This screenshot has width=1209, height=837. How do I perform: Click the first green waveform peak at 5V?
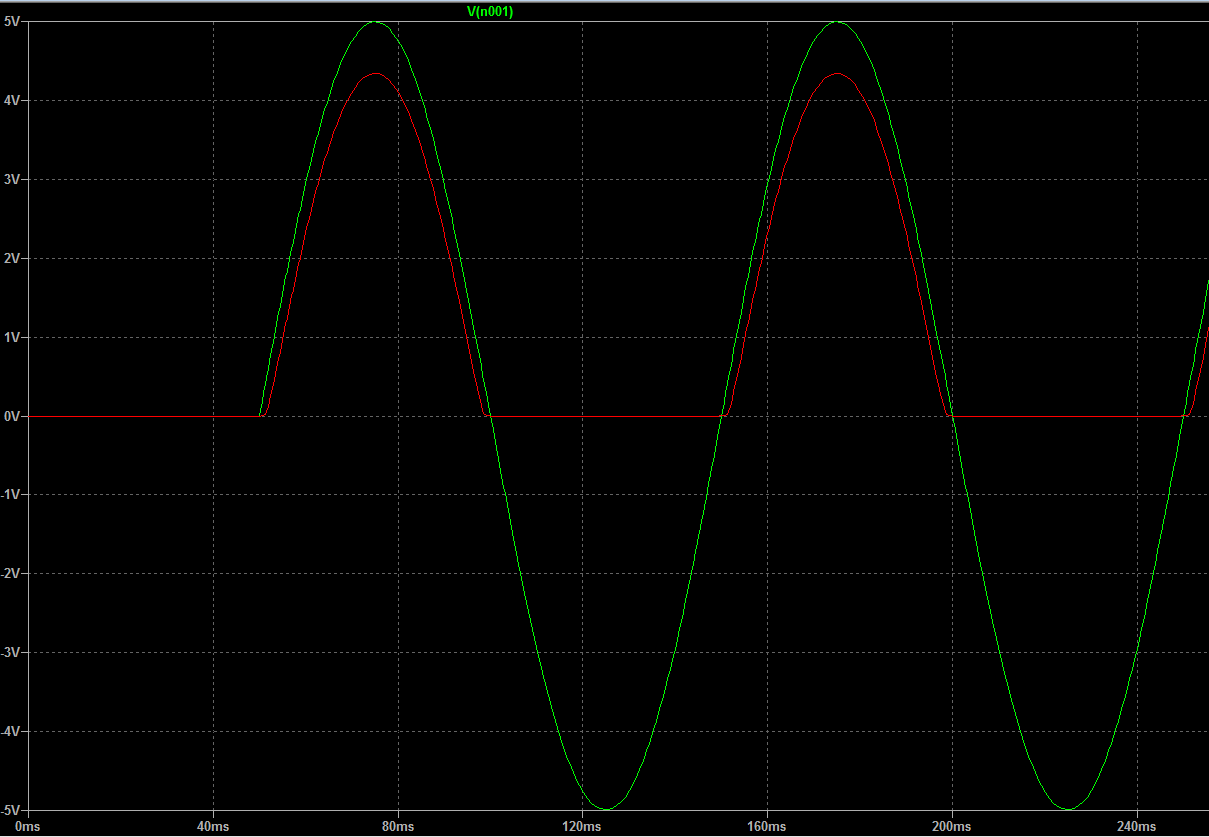375,22
